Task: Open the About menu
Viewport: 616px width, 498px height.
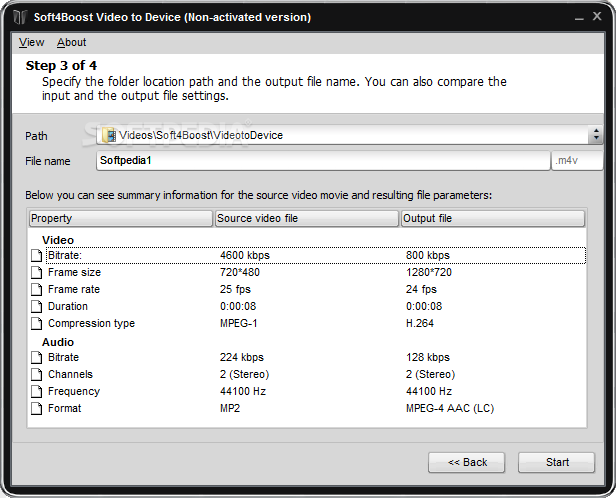Action: point(72,42)
